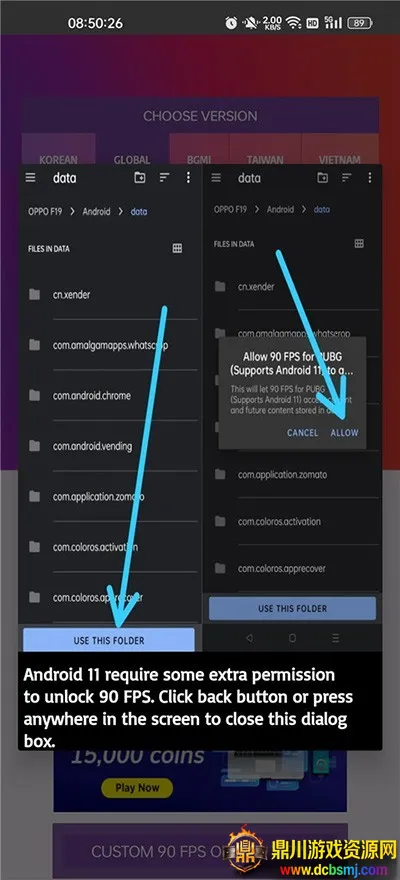
Task: Open the sort icon in left panel
Action: [164, 177]
